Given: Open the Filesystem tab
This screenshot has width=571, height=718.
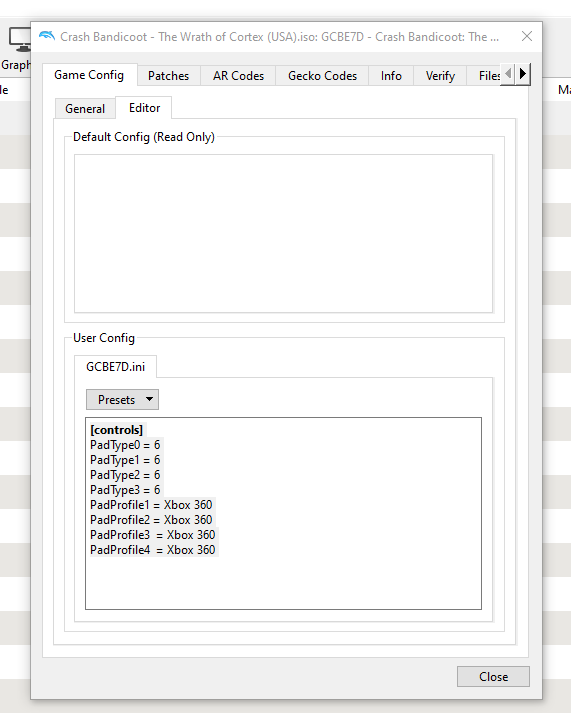Looking at the screenshot, I should [488, 76].
